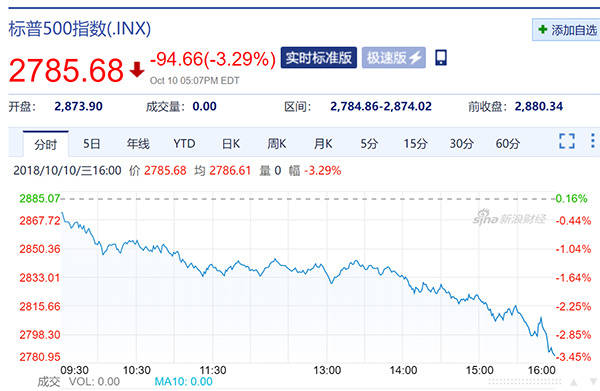Click the lightning bolt speed icon
Image resolution: width=600 pixels, height=391 pixels.
(415, 58)
